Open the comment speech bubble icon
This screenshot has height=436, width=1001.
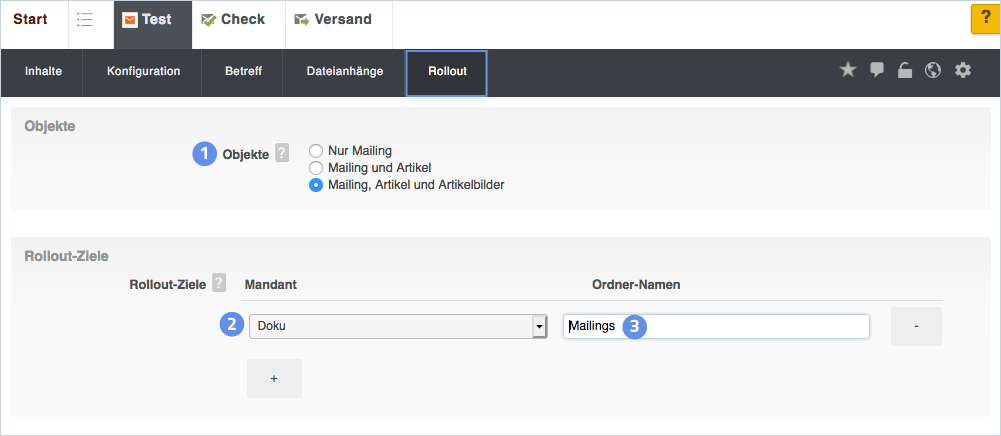tap(877, 70)
